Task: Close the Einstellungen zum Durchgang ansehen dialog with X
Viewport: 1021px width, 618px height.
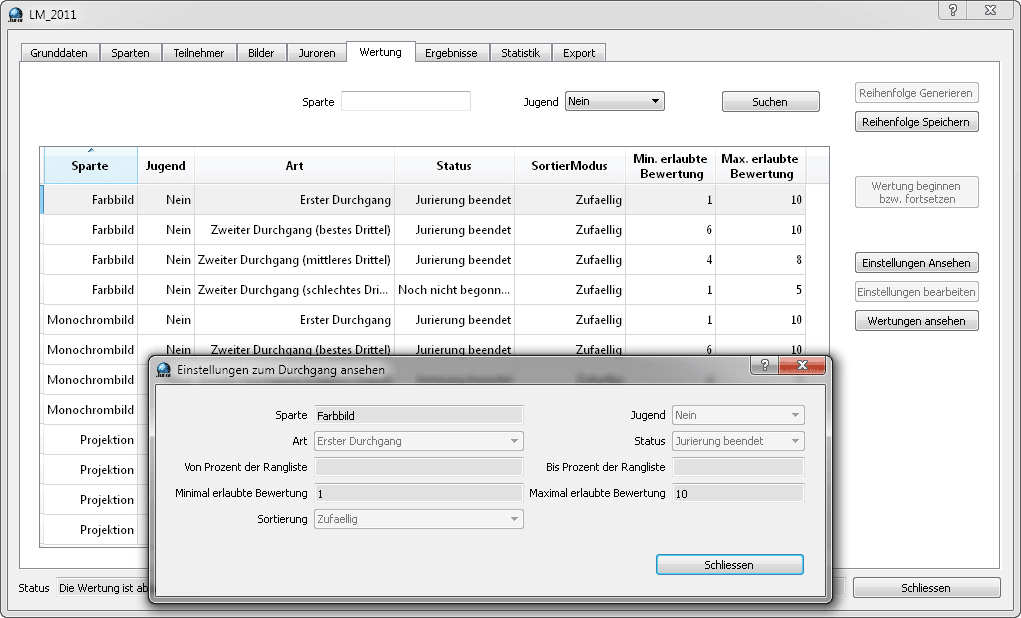Action: [x=802, y=365]
